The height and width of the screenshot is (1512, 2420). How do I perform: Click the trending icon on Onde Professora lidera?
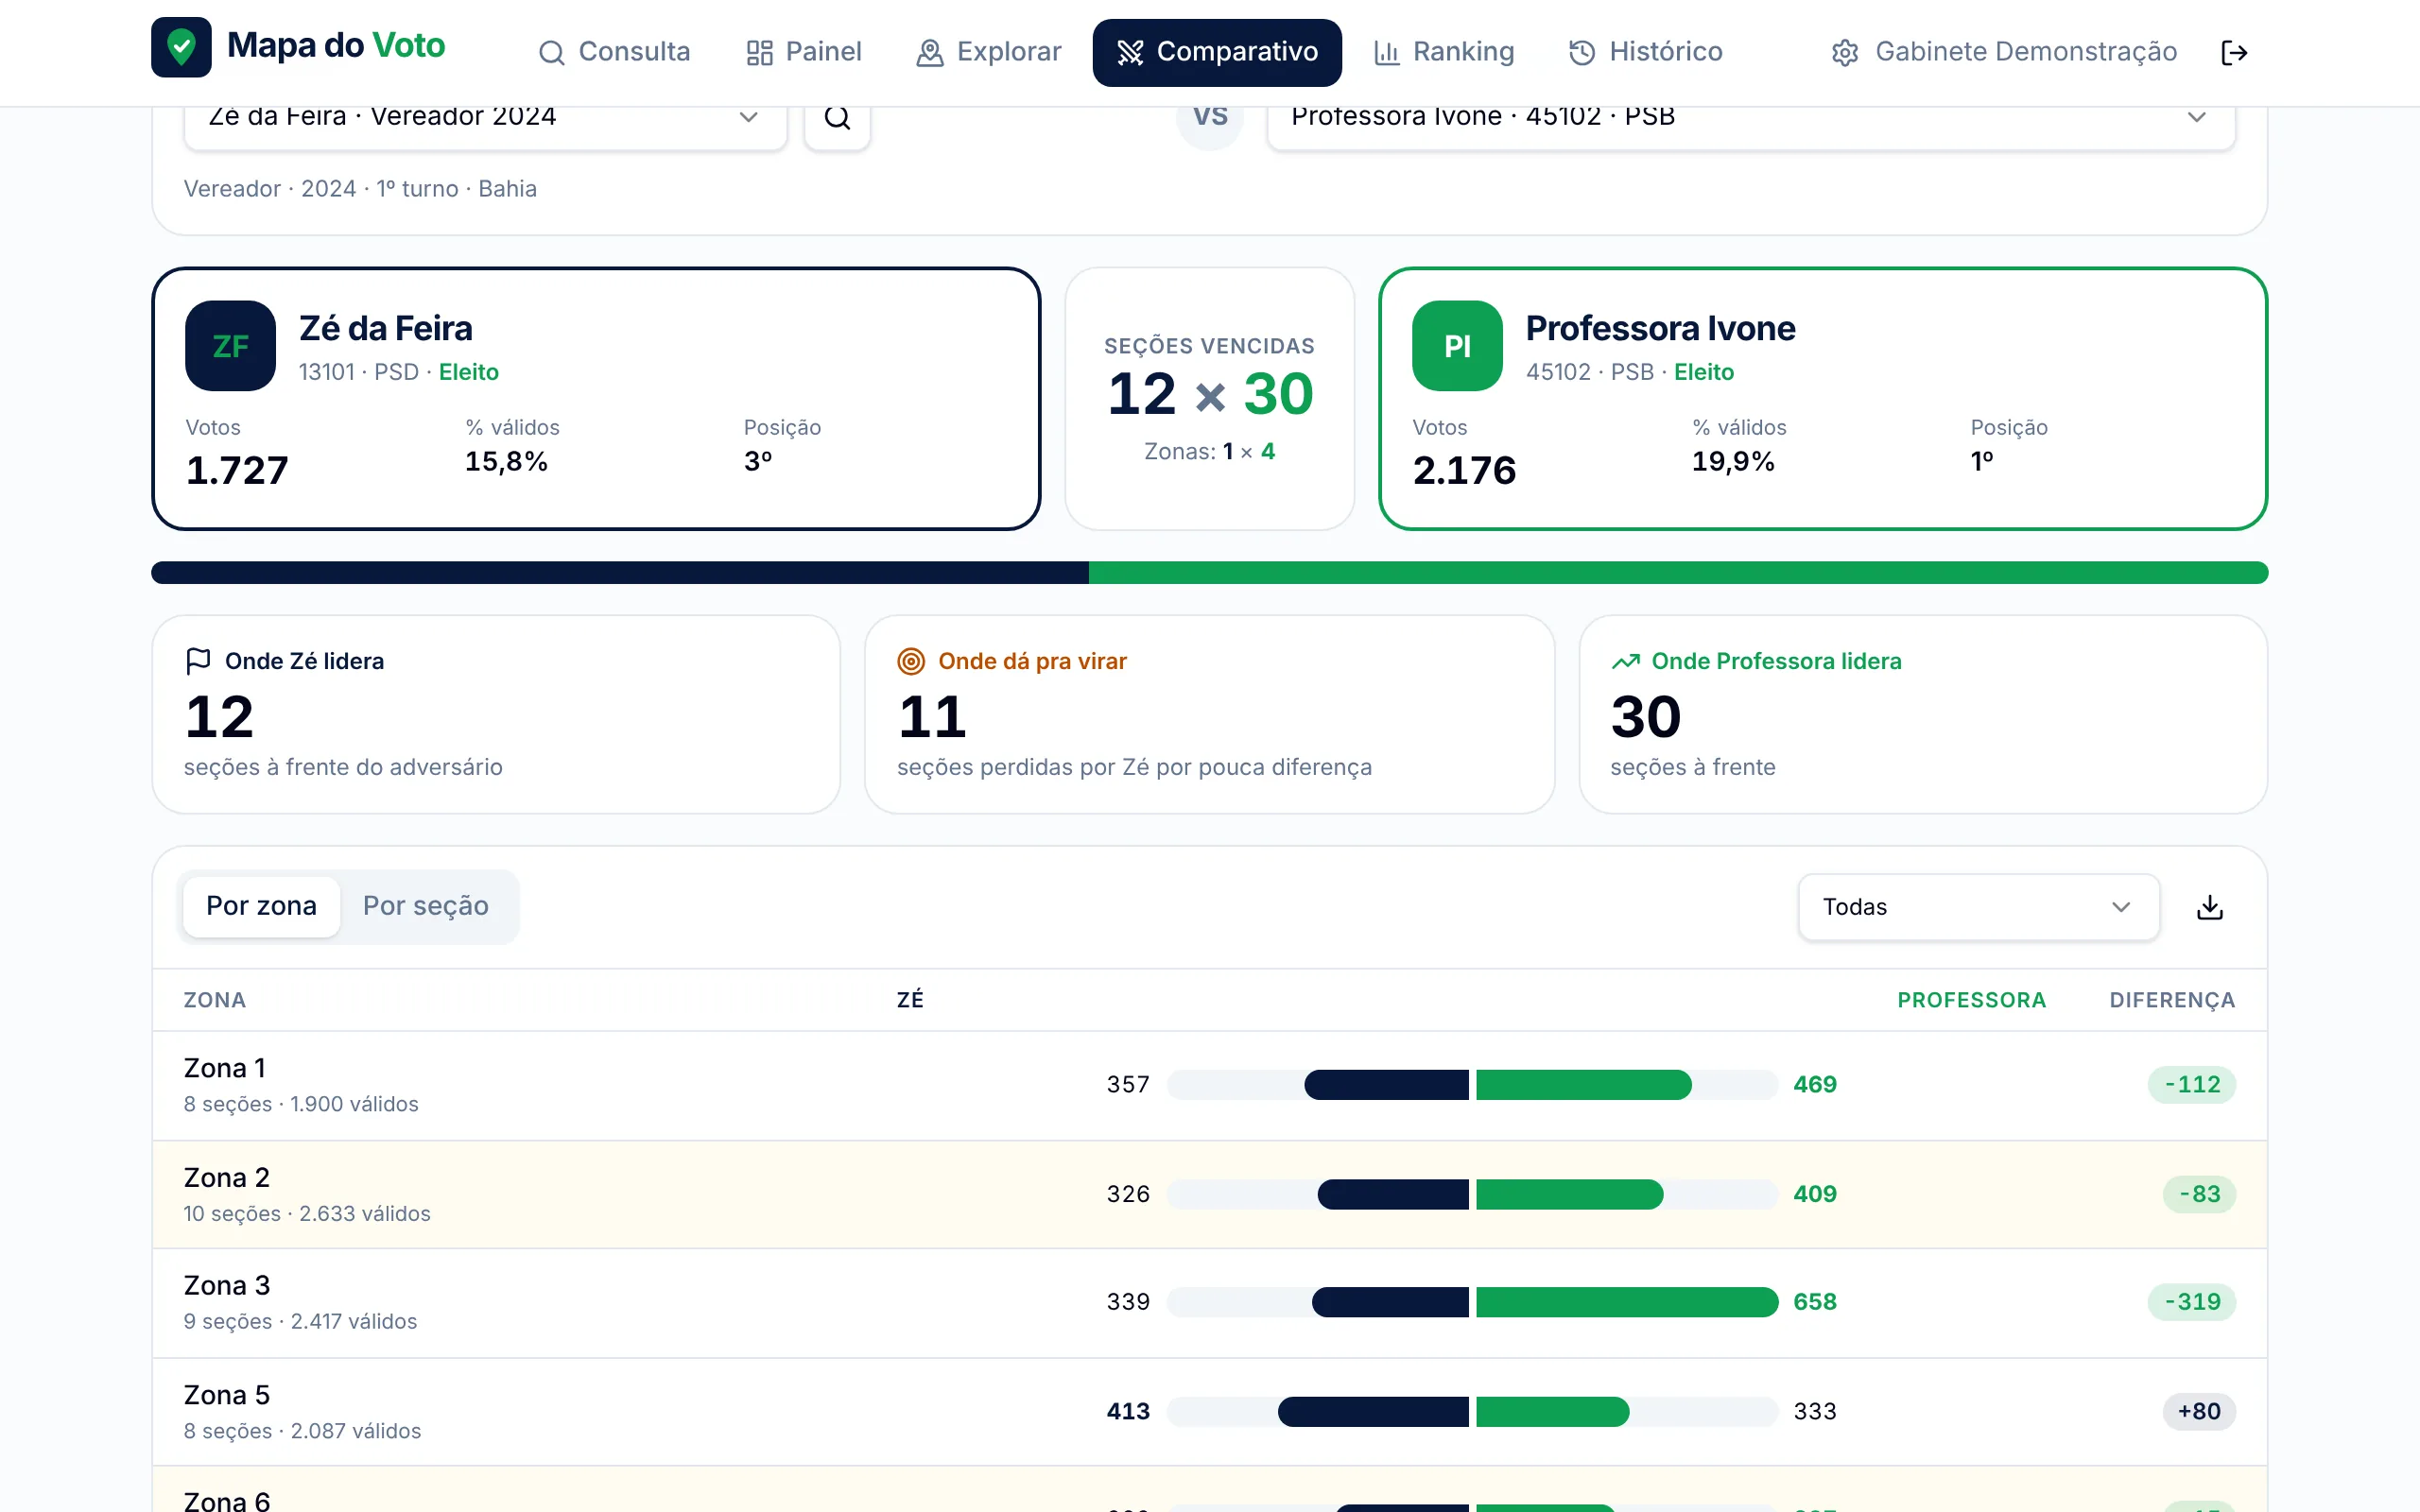pos(1625,661)
